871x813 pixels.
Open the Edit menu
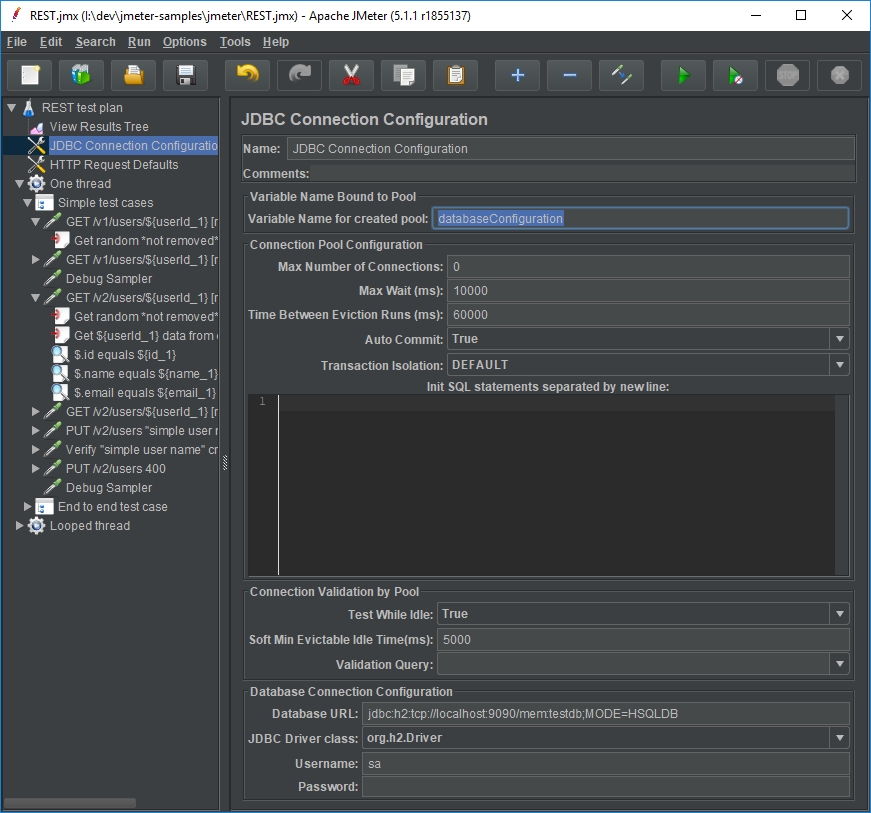coord(51,42)
